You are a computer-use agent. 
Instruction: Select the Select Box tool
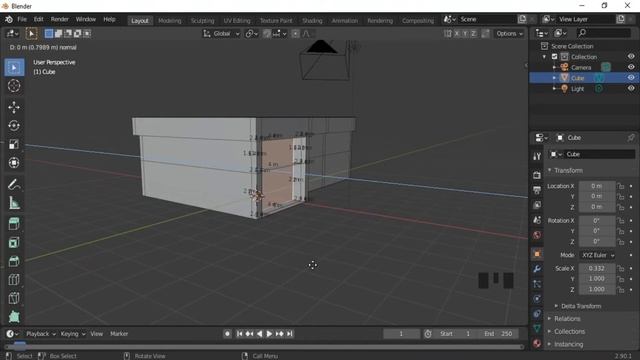pyautogui.click(x=14, y=67)
